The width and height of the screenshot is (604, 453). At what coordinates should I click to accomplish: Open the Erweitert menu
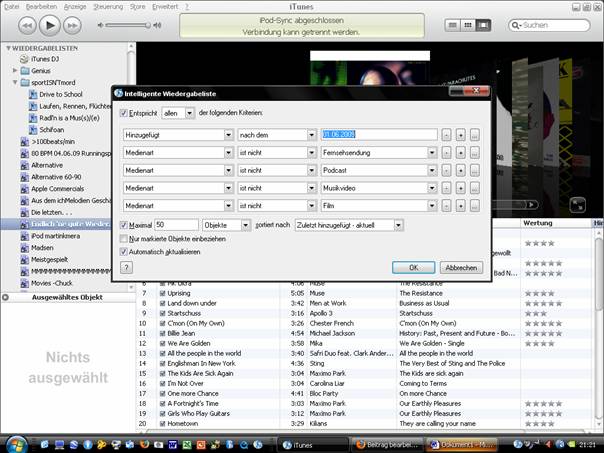[x=165, y=7]
